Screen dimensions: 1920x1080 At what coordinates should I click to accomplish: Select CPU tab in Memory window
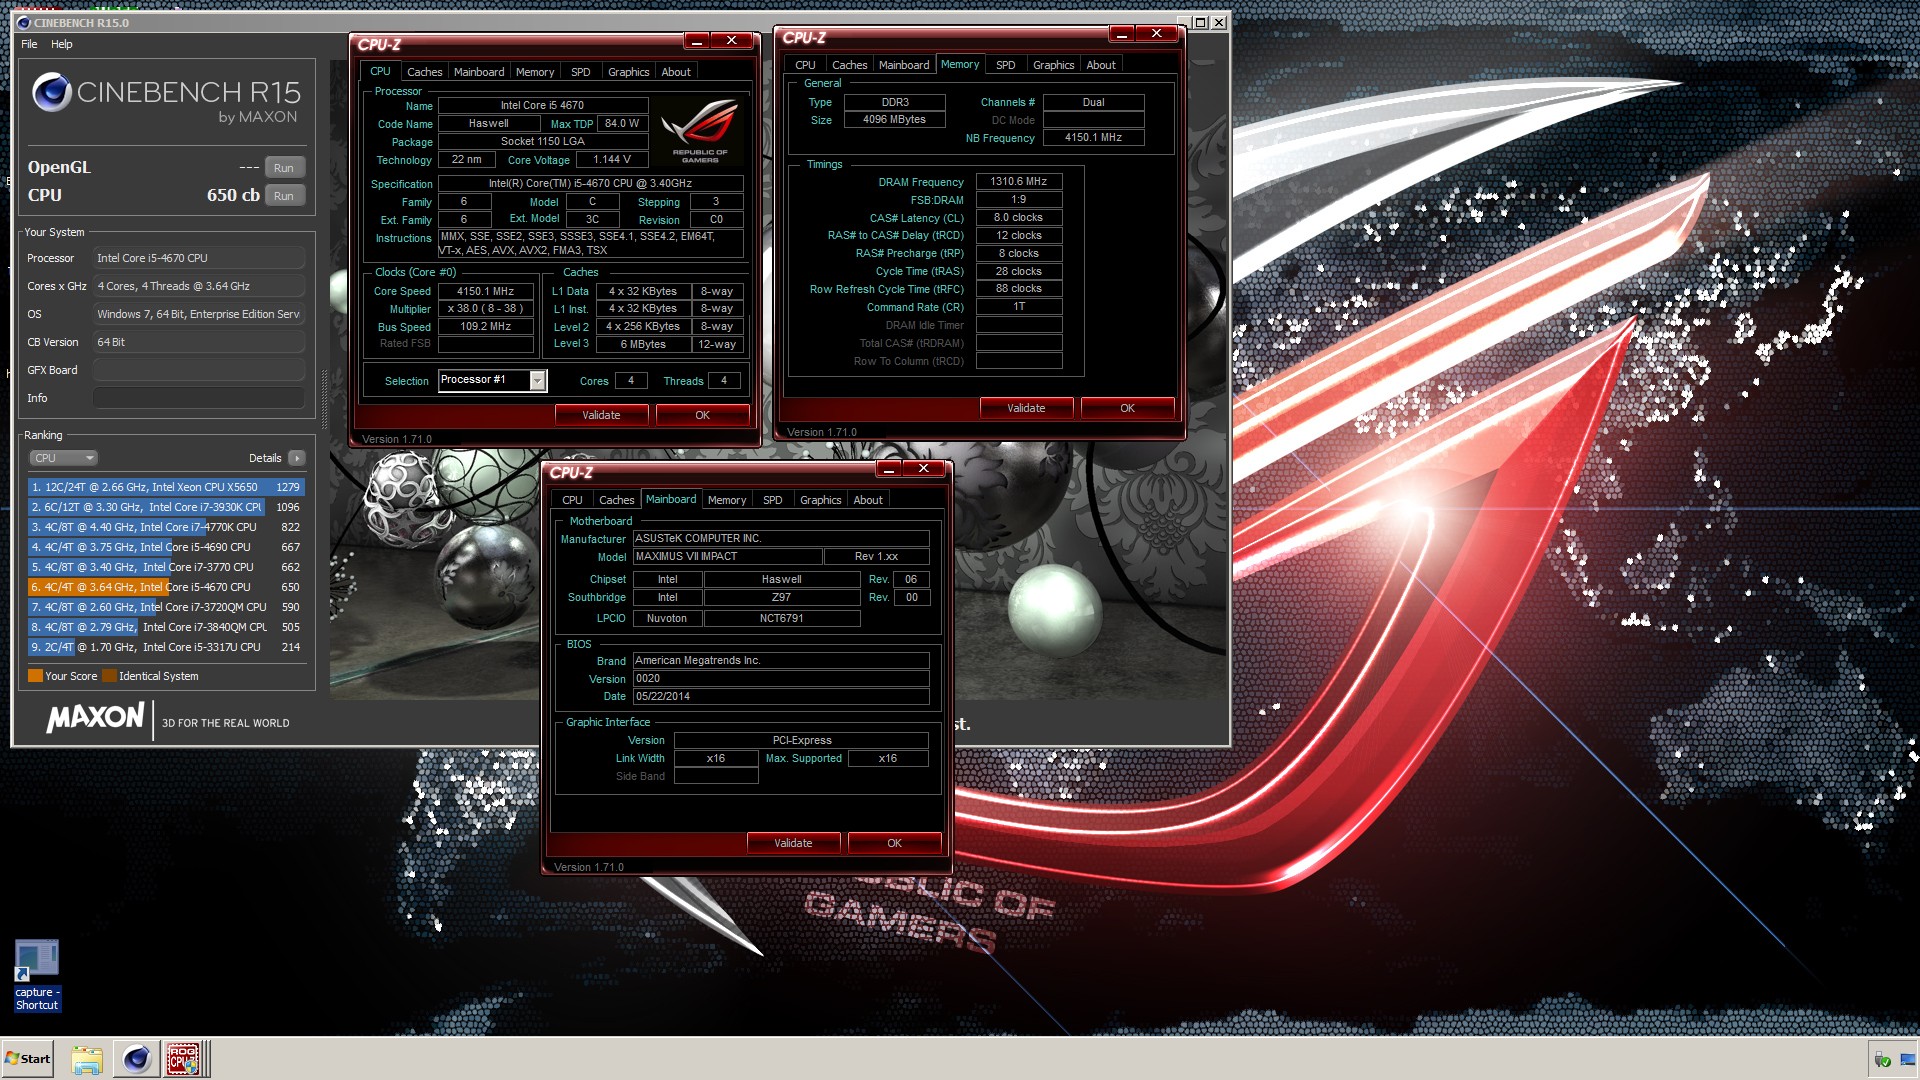(x=805, y=65)
